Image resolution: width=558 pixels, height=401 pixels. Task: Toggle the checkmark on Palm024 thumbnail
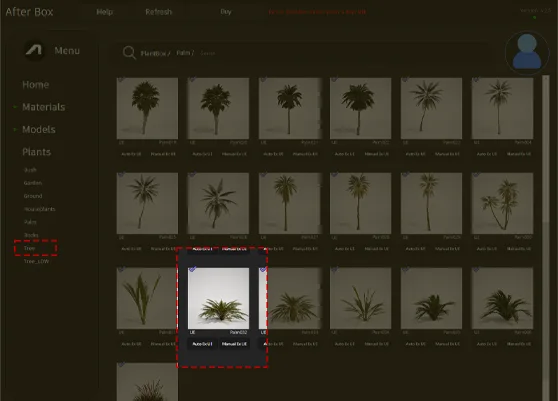477,79
